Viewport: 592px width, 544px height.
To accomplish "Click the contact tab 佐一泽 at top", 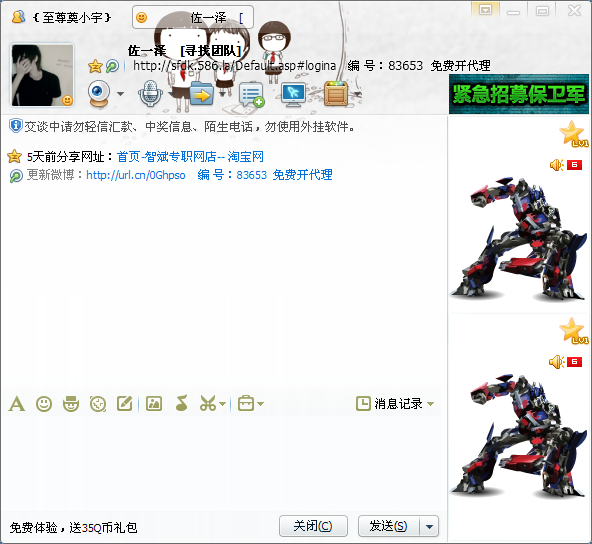I will (x=193, y=17).
